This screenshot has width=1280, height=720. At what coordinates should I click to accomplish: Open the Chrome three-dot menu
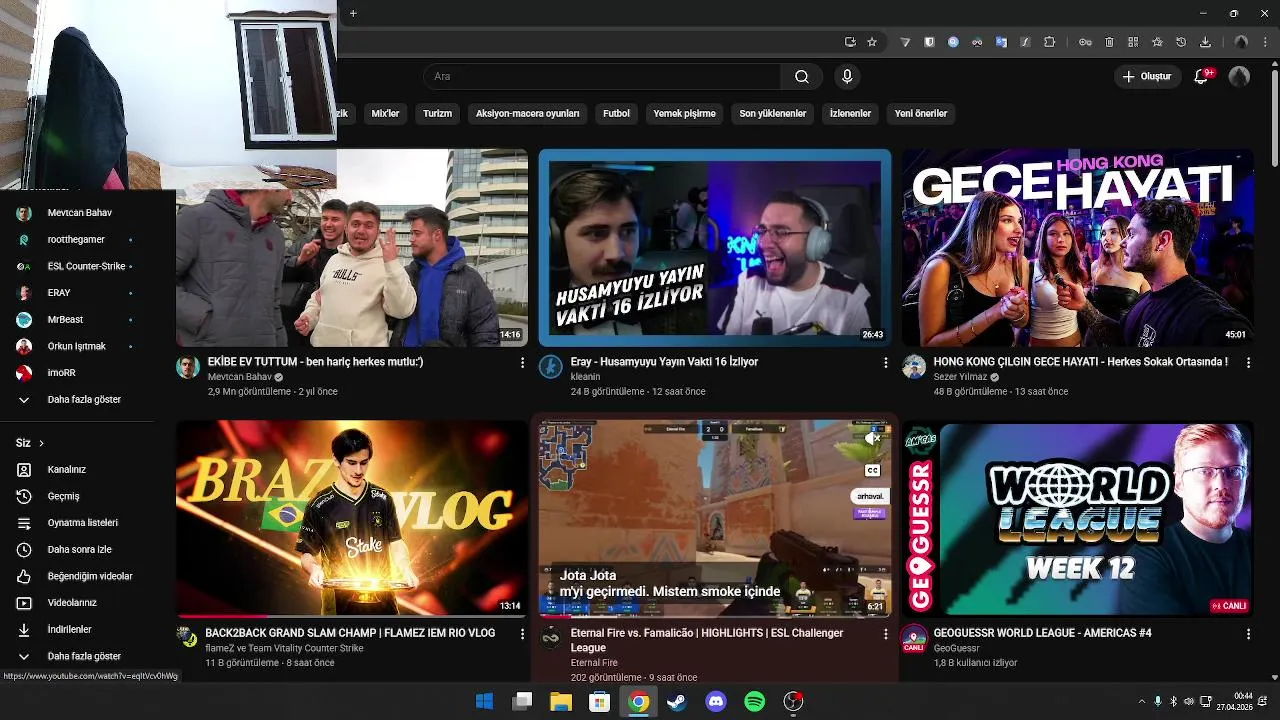coord(1265,42)
